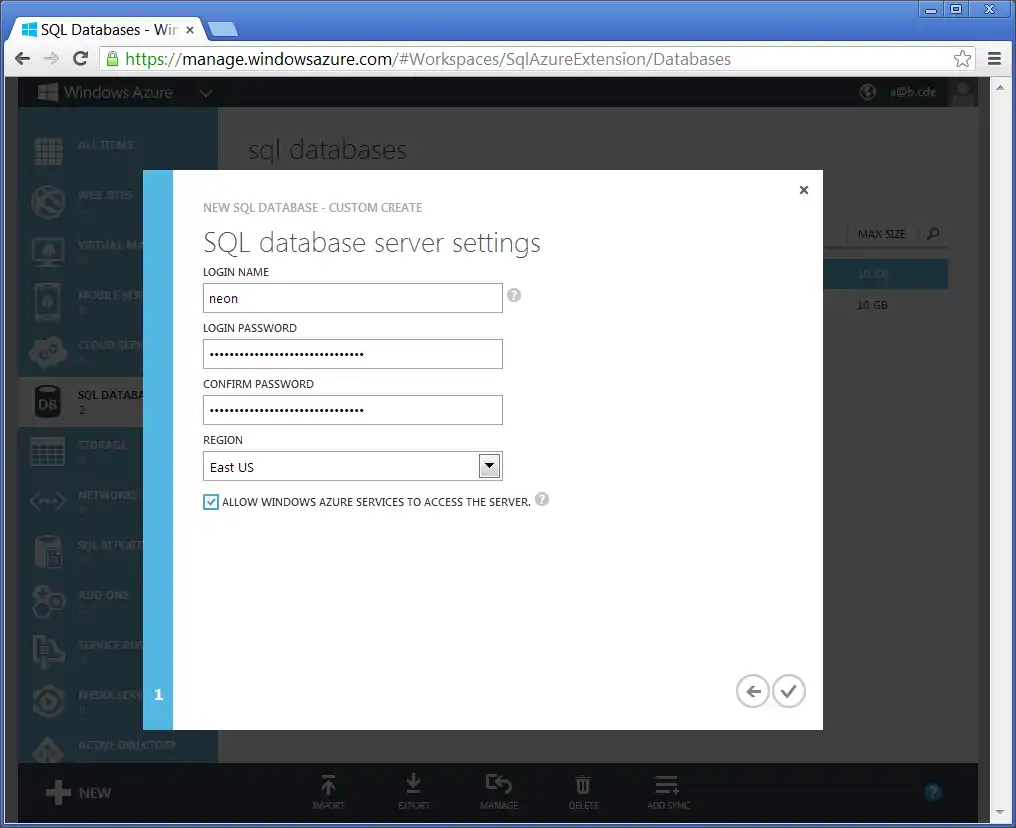Click the Max Size column header

click(882, 234)
